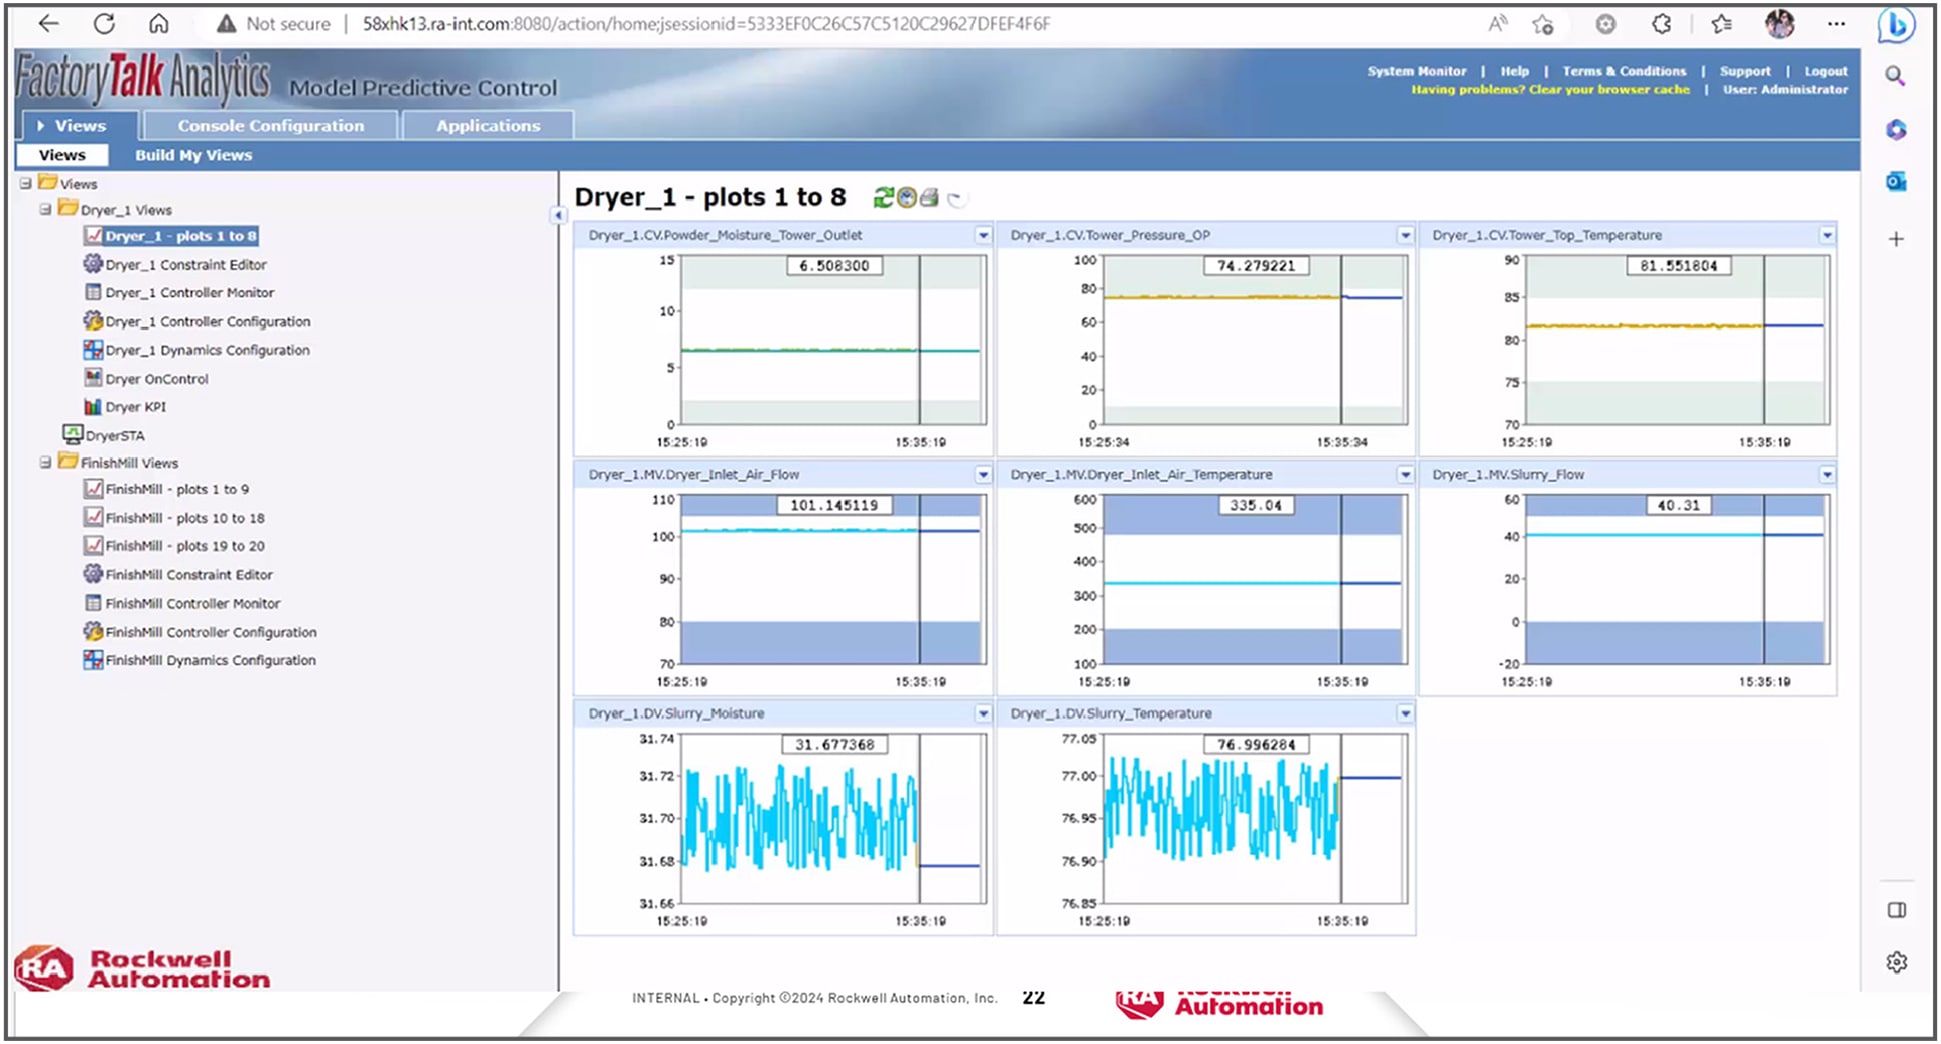Open dropdown for Tower_Top_Temperature plot
1941x1044 pixels.
click(1827, 235)
